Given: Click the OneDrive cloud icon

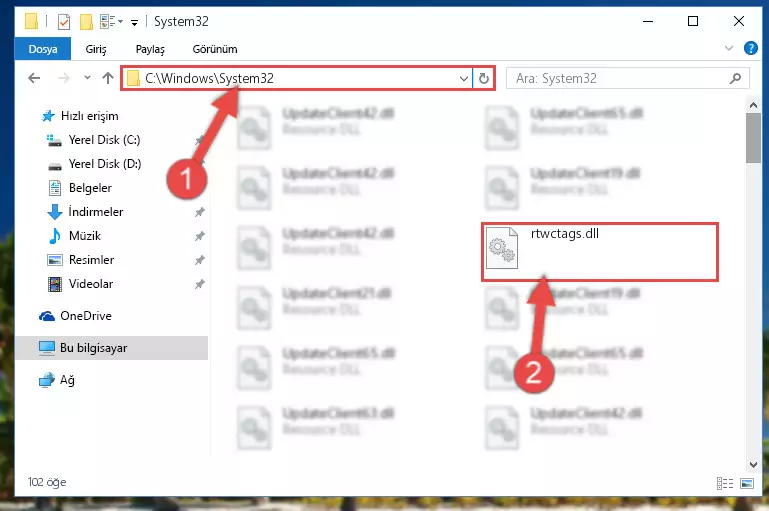Looking at the screenshot, I should [x=47, y=316].
